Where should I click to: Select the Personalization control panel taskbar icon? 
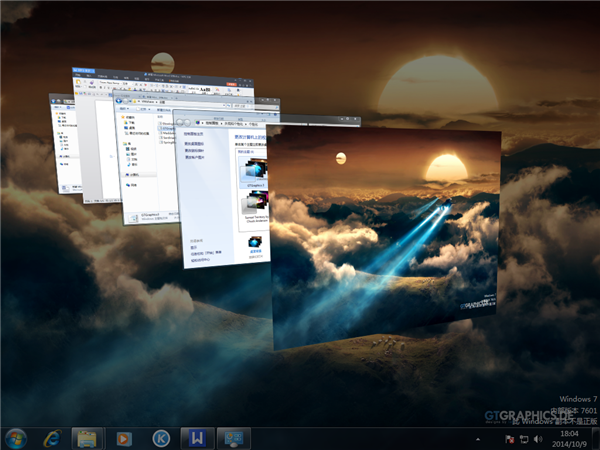tap(234, 438)
